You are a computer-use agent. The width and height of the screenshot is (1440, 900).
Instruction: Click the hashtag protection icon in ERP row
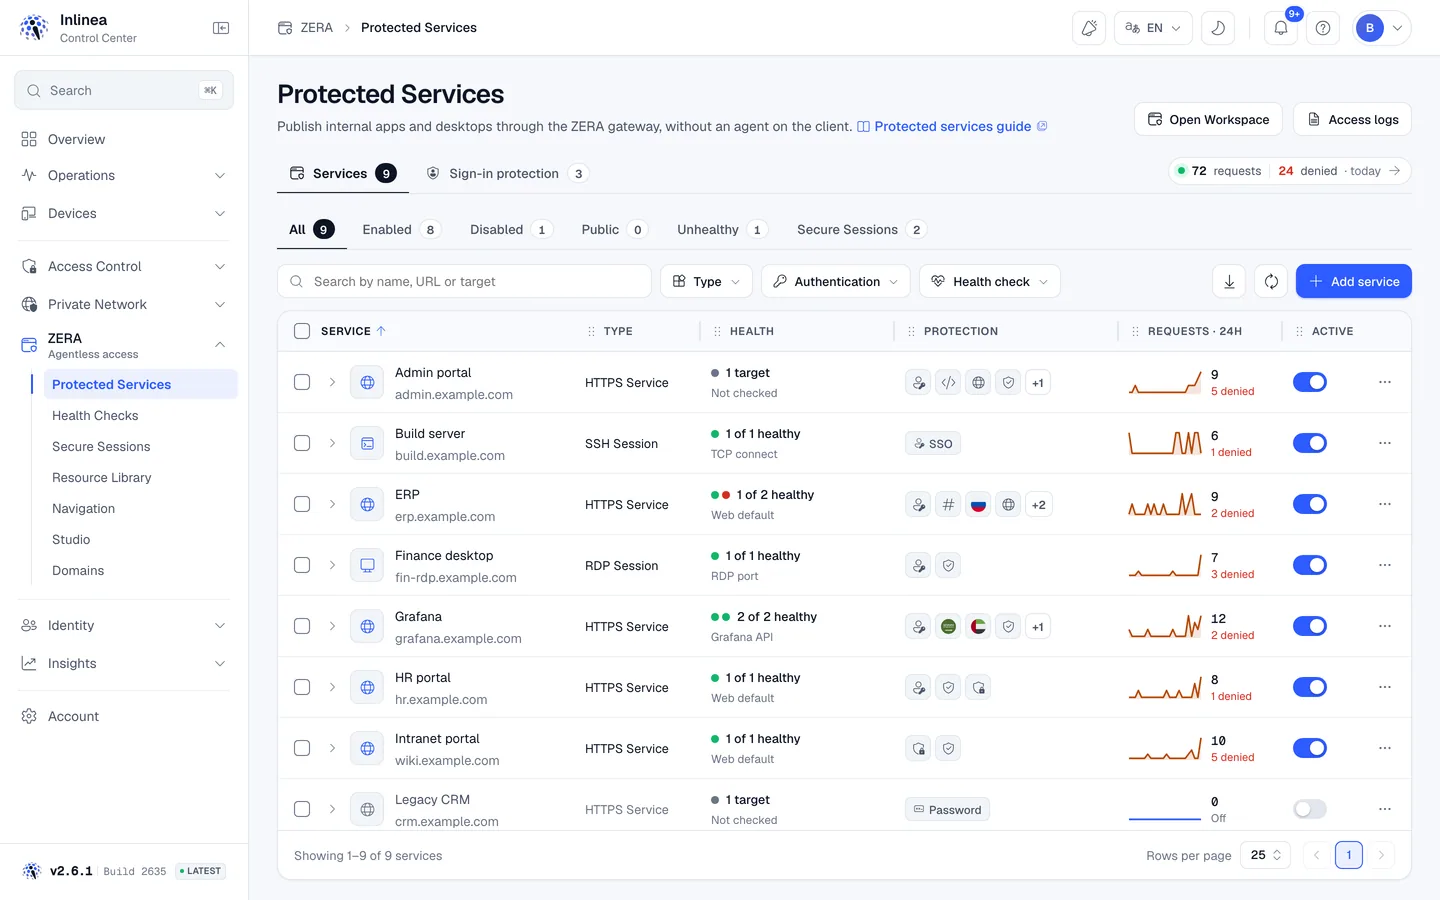948,505
